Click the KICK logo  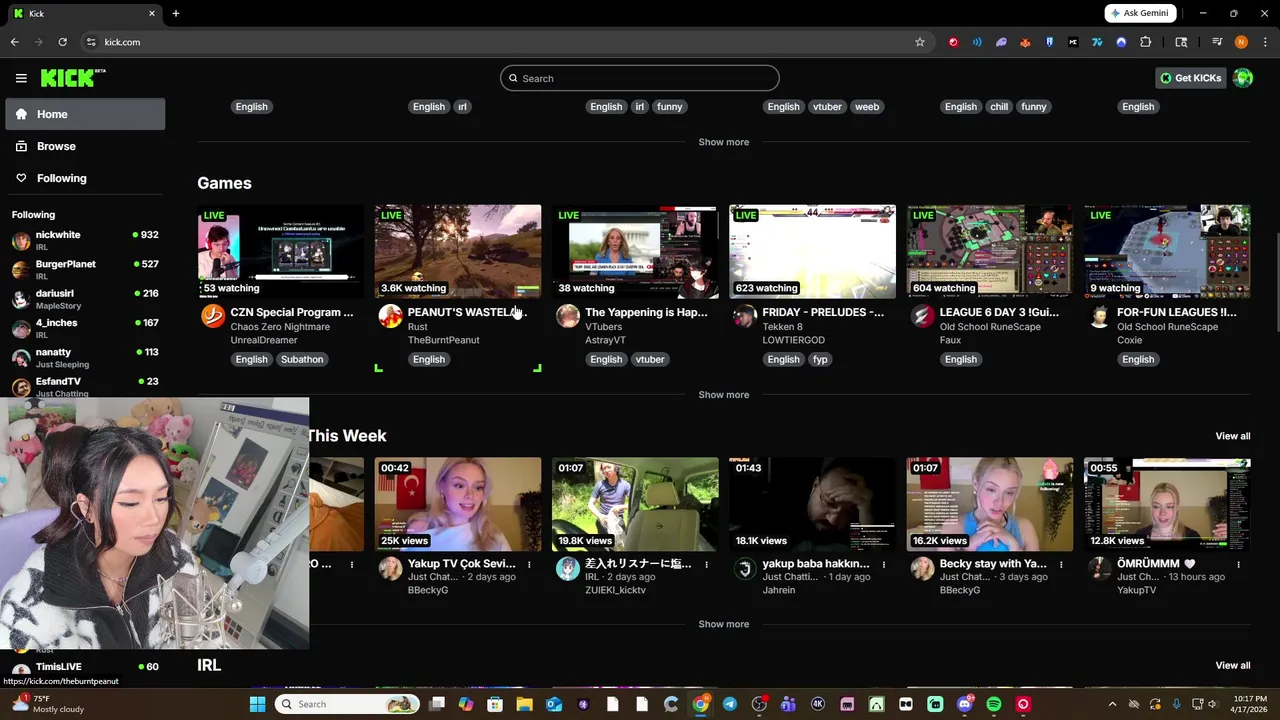click(x=73, y=78)
